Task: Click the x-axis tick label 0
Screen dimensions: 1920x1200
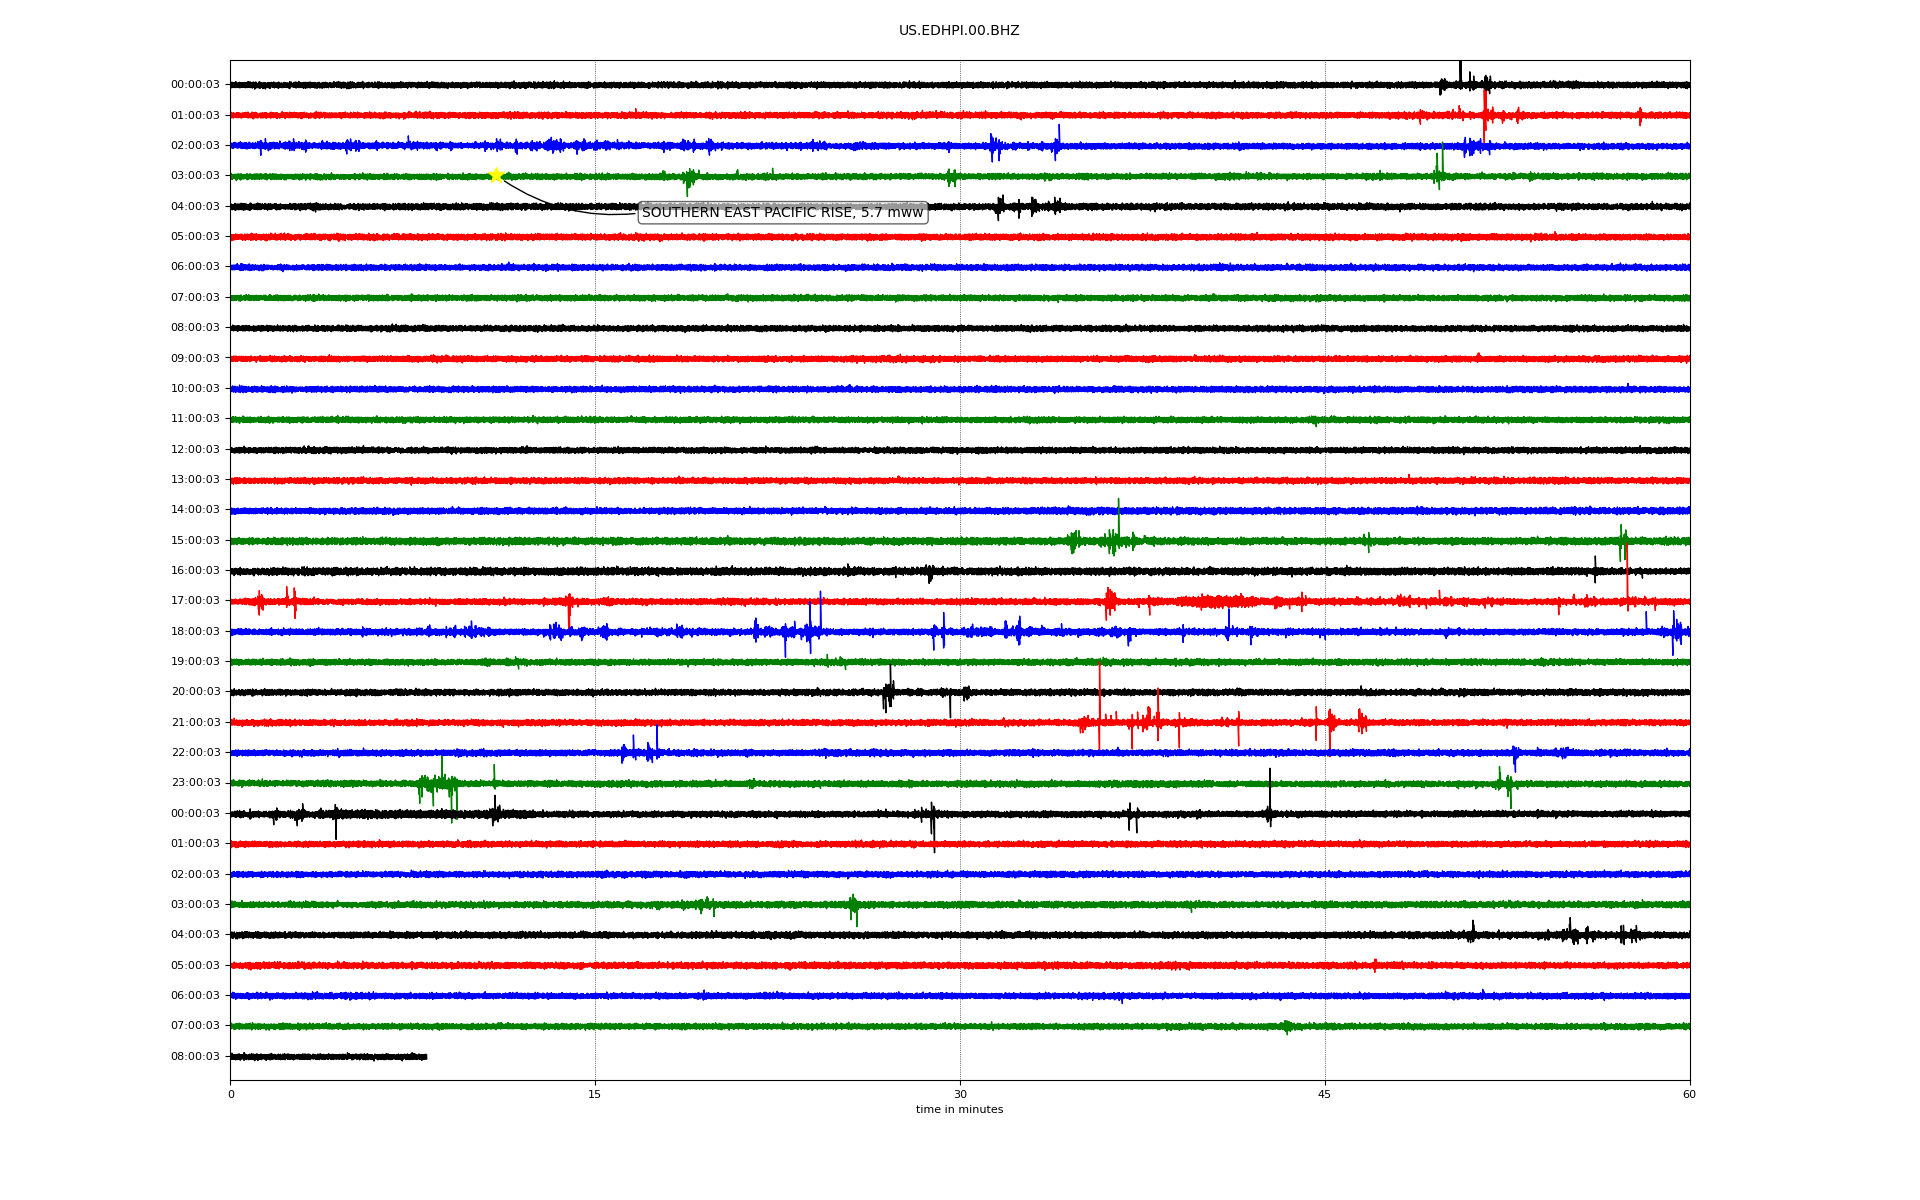Action: [x=231, y=1094]
